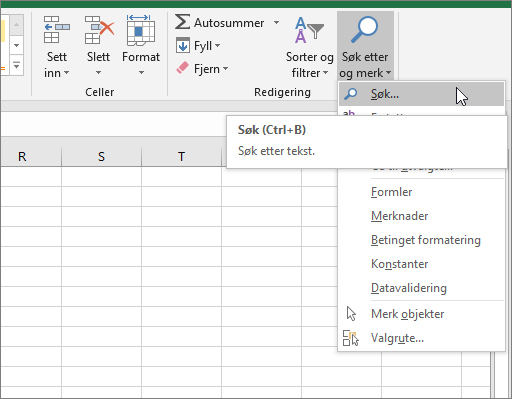The width and height of the screenshot is (512, 399).
Task: Click the Valgrute pane icon
Action: coord(351,338)
